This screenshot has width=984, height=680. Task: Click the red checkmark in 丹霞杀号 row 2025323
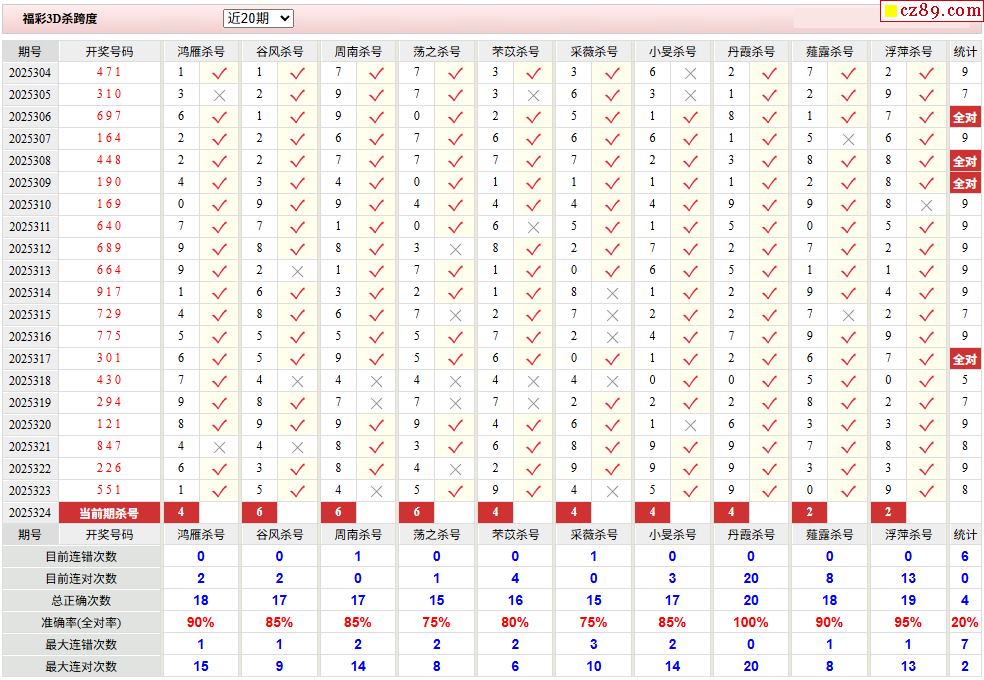coord(769,491)
